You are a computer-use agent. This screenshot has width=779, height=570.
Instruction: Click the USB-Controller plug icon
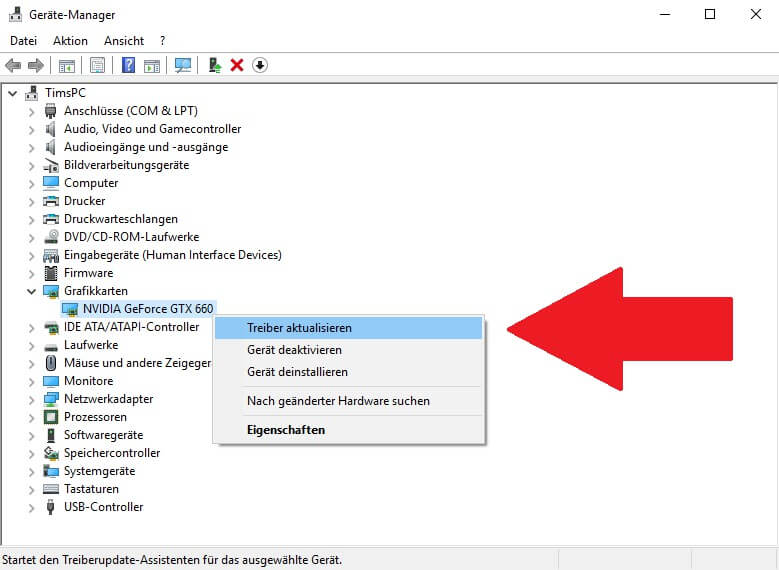(x=50, y=507)
